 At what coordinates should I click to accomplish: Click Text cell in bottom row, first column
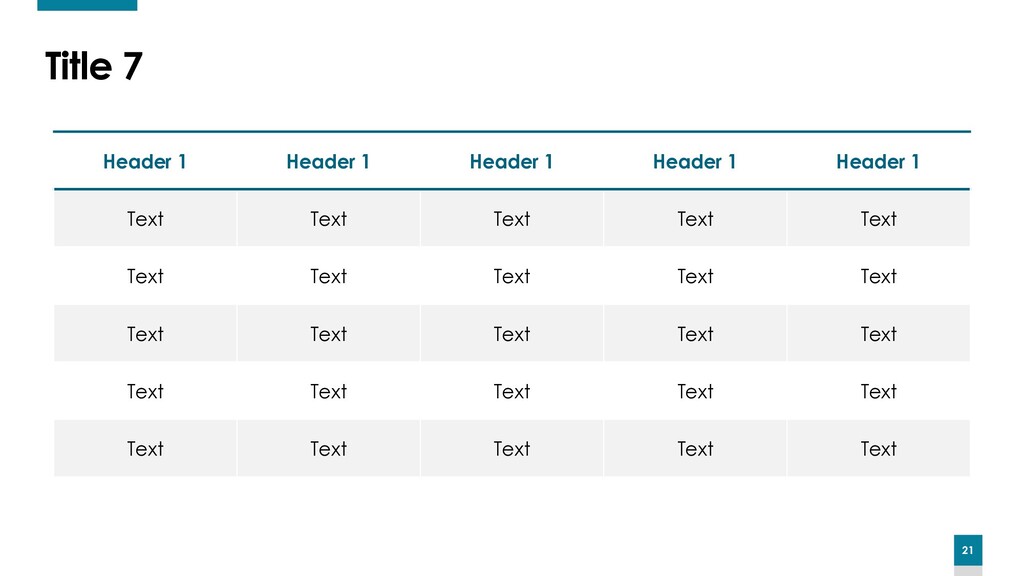click(145, 449)
